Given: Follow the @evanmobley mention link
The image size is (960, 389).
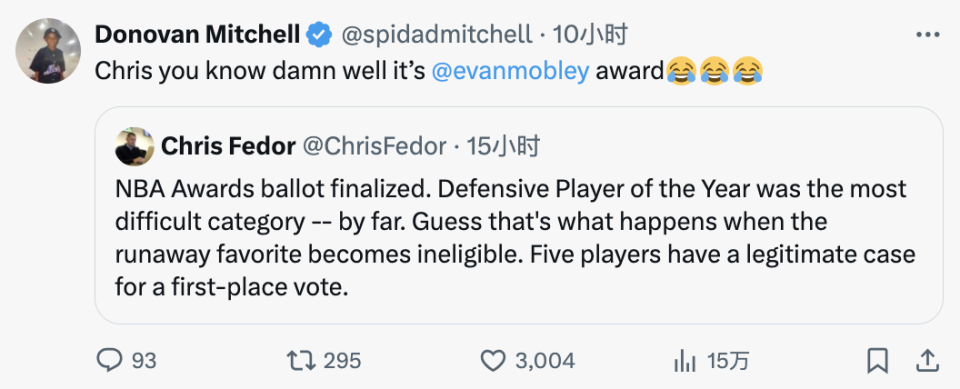Looking at the screenshot, I should pos(511,72).
